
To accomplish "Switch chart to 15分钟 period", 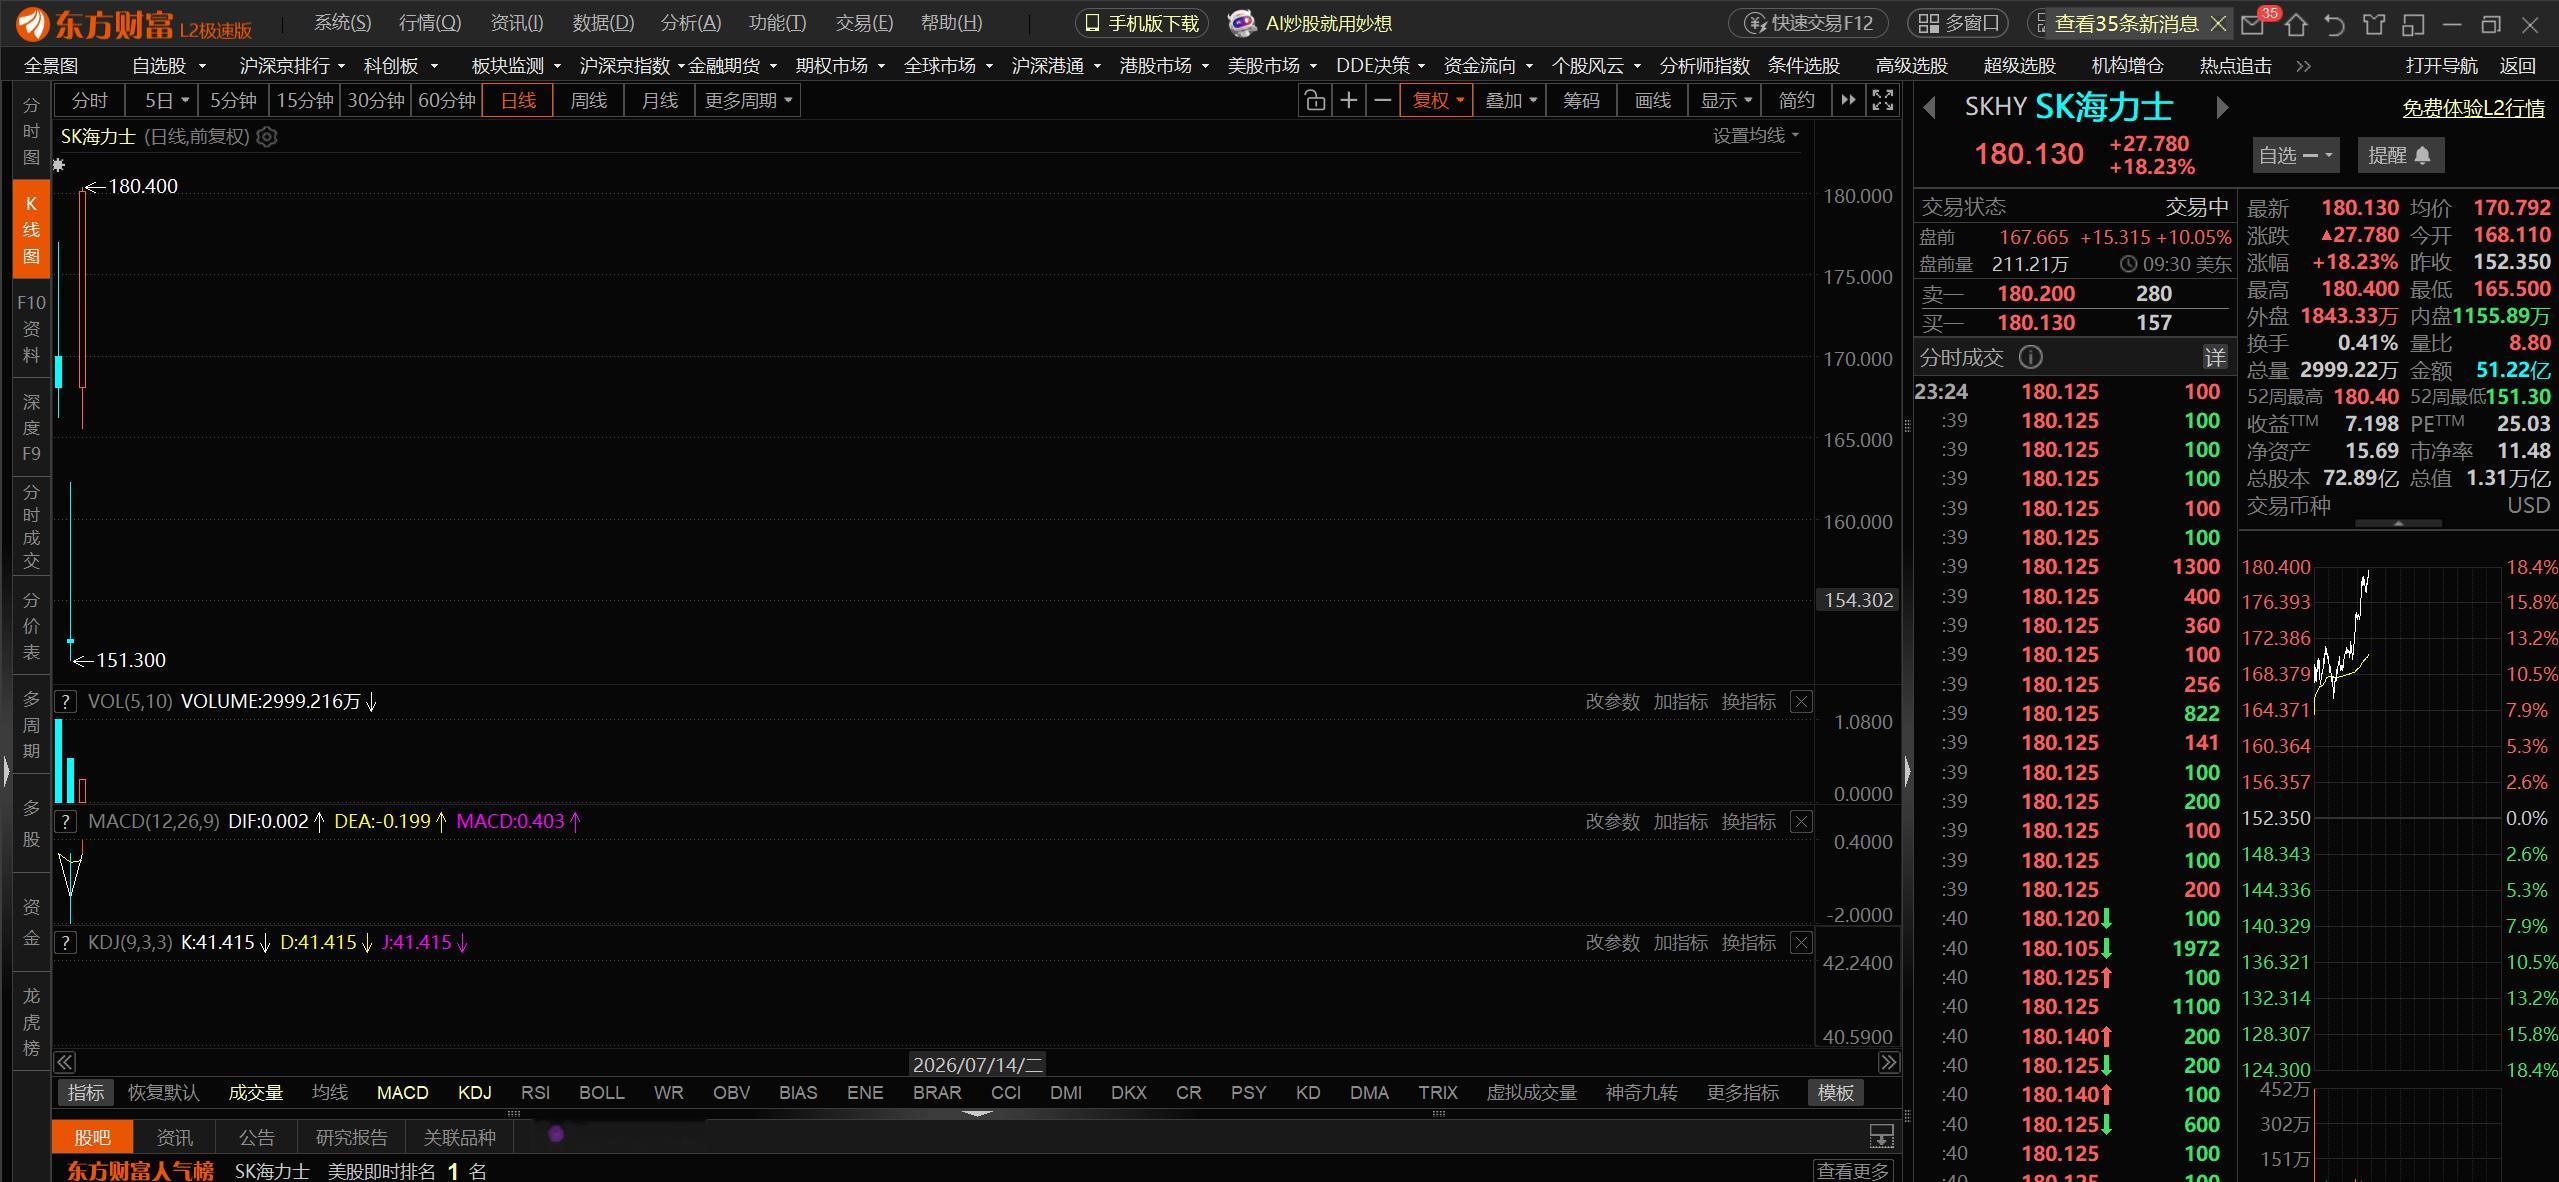I will click(305, 100).
